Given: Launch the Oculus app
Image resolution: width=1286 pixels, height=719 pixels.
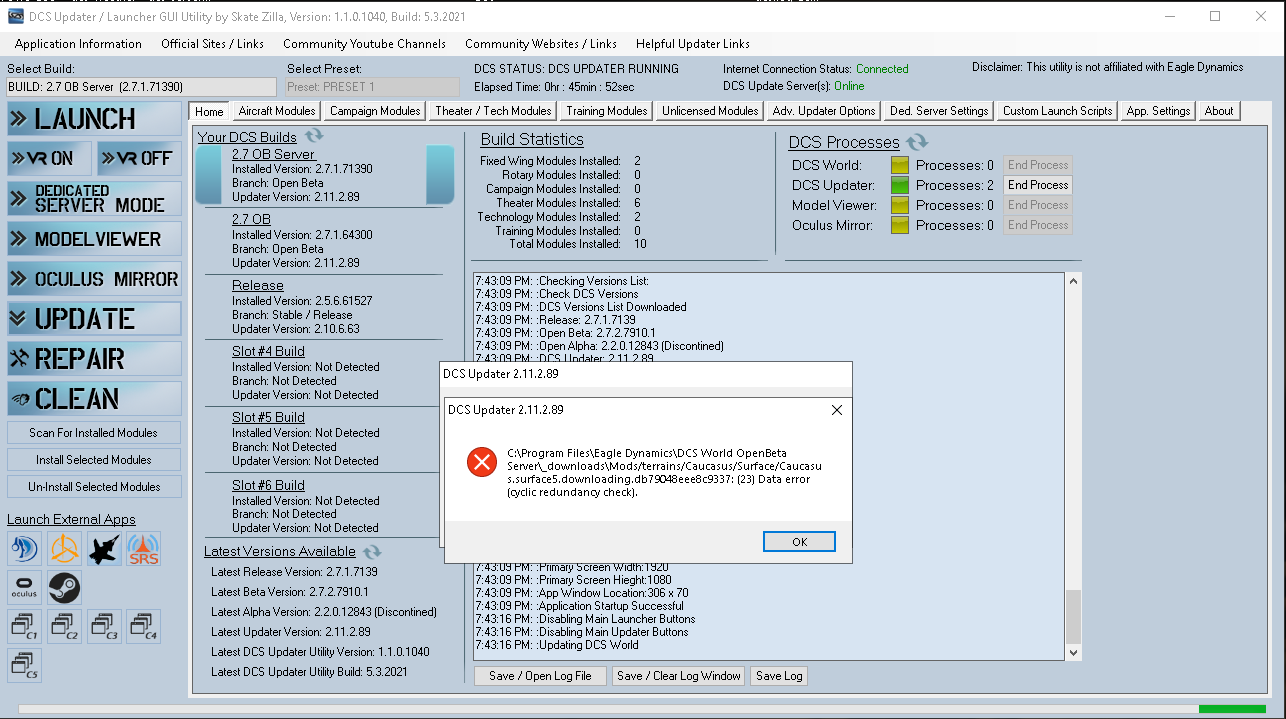Looking at the screenshot, I should point(24,588).
